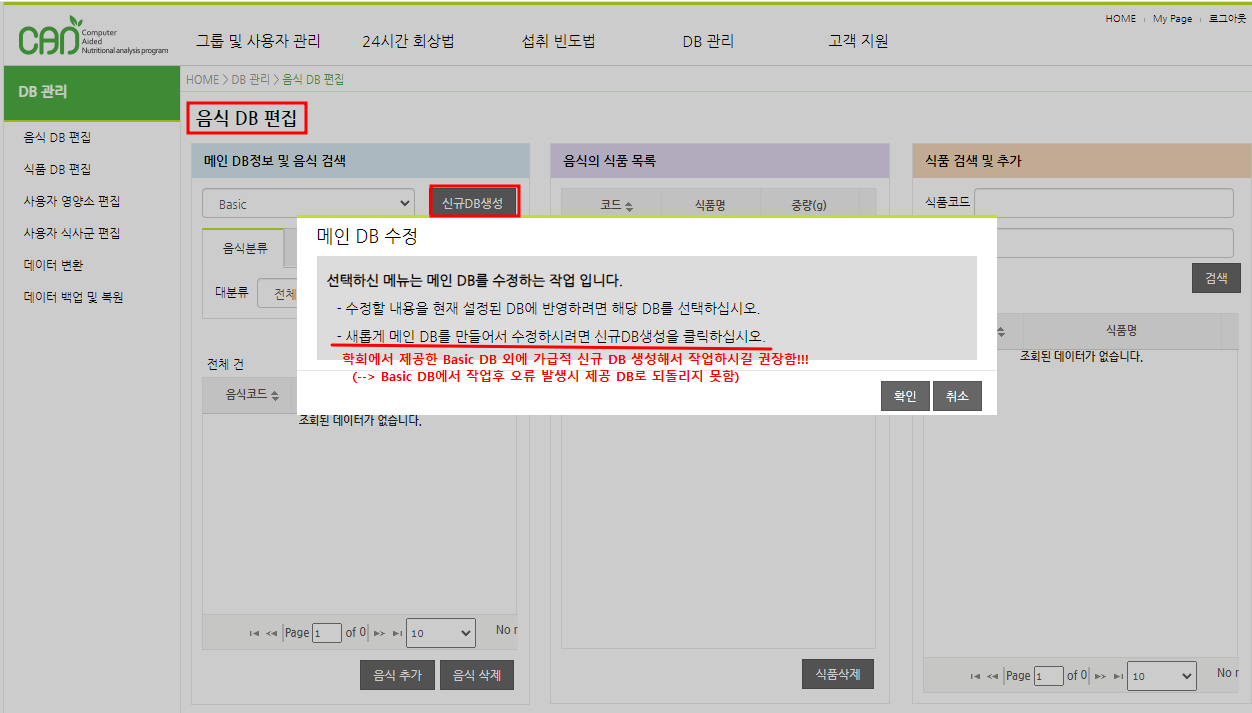The height and width of the screenshot is (713, 1252).
Task: Go to last page in food list pager
Action: point(397,633)
